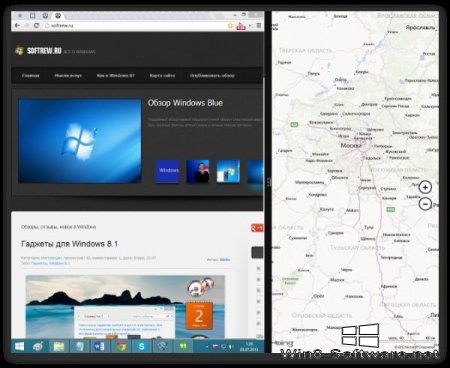The width and height of the screenshot is (450, 368).
Task: Open the red extension icon in Chrome toolbar
Action: point(241,26)
